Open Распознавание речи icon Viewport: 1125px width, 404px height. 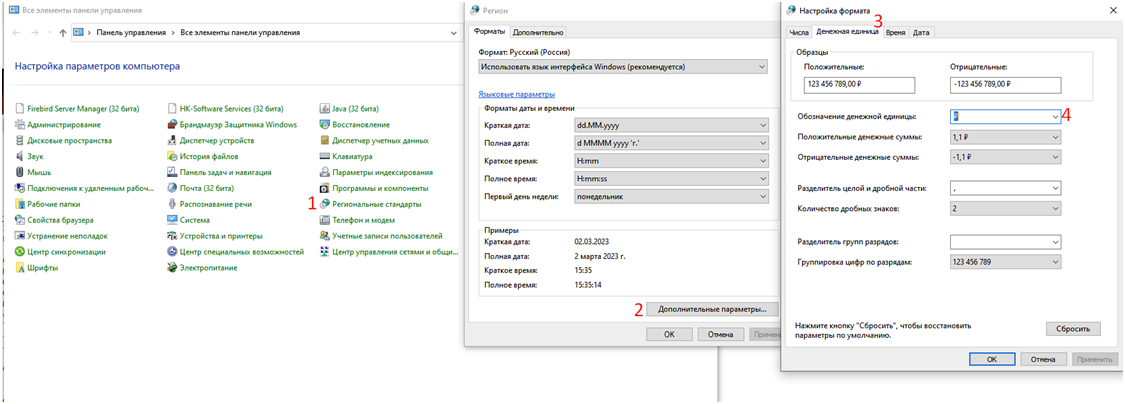(x=172, y=205)
